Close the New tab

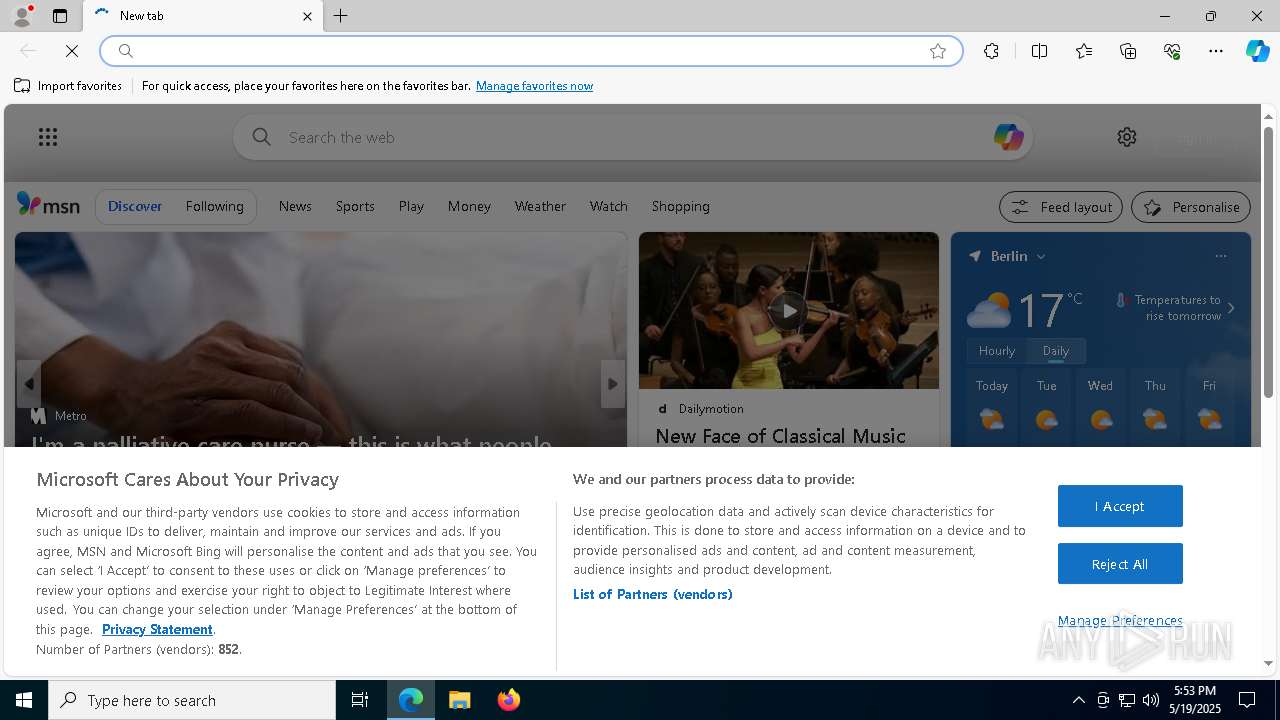(307, 16)
